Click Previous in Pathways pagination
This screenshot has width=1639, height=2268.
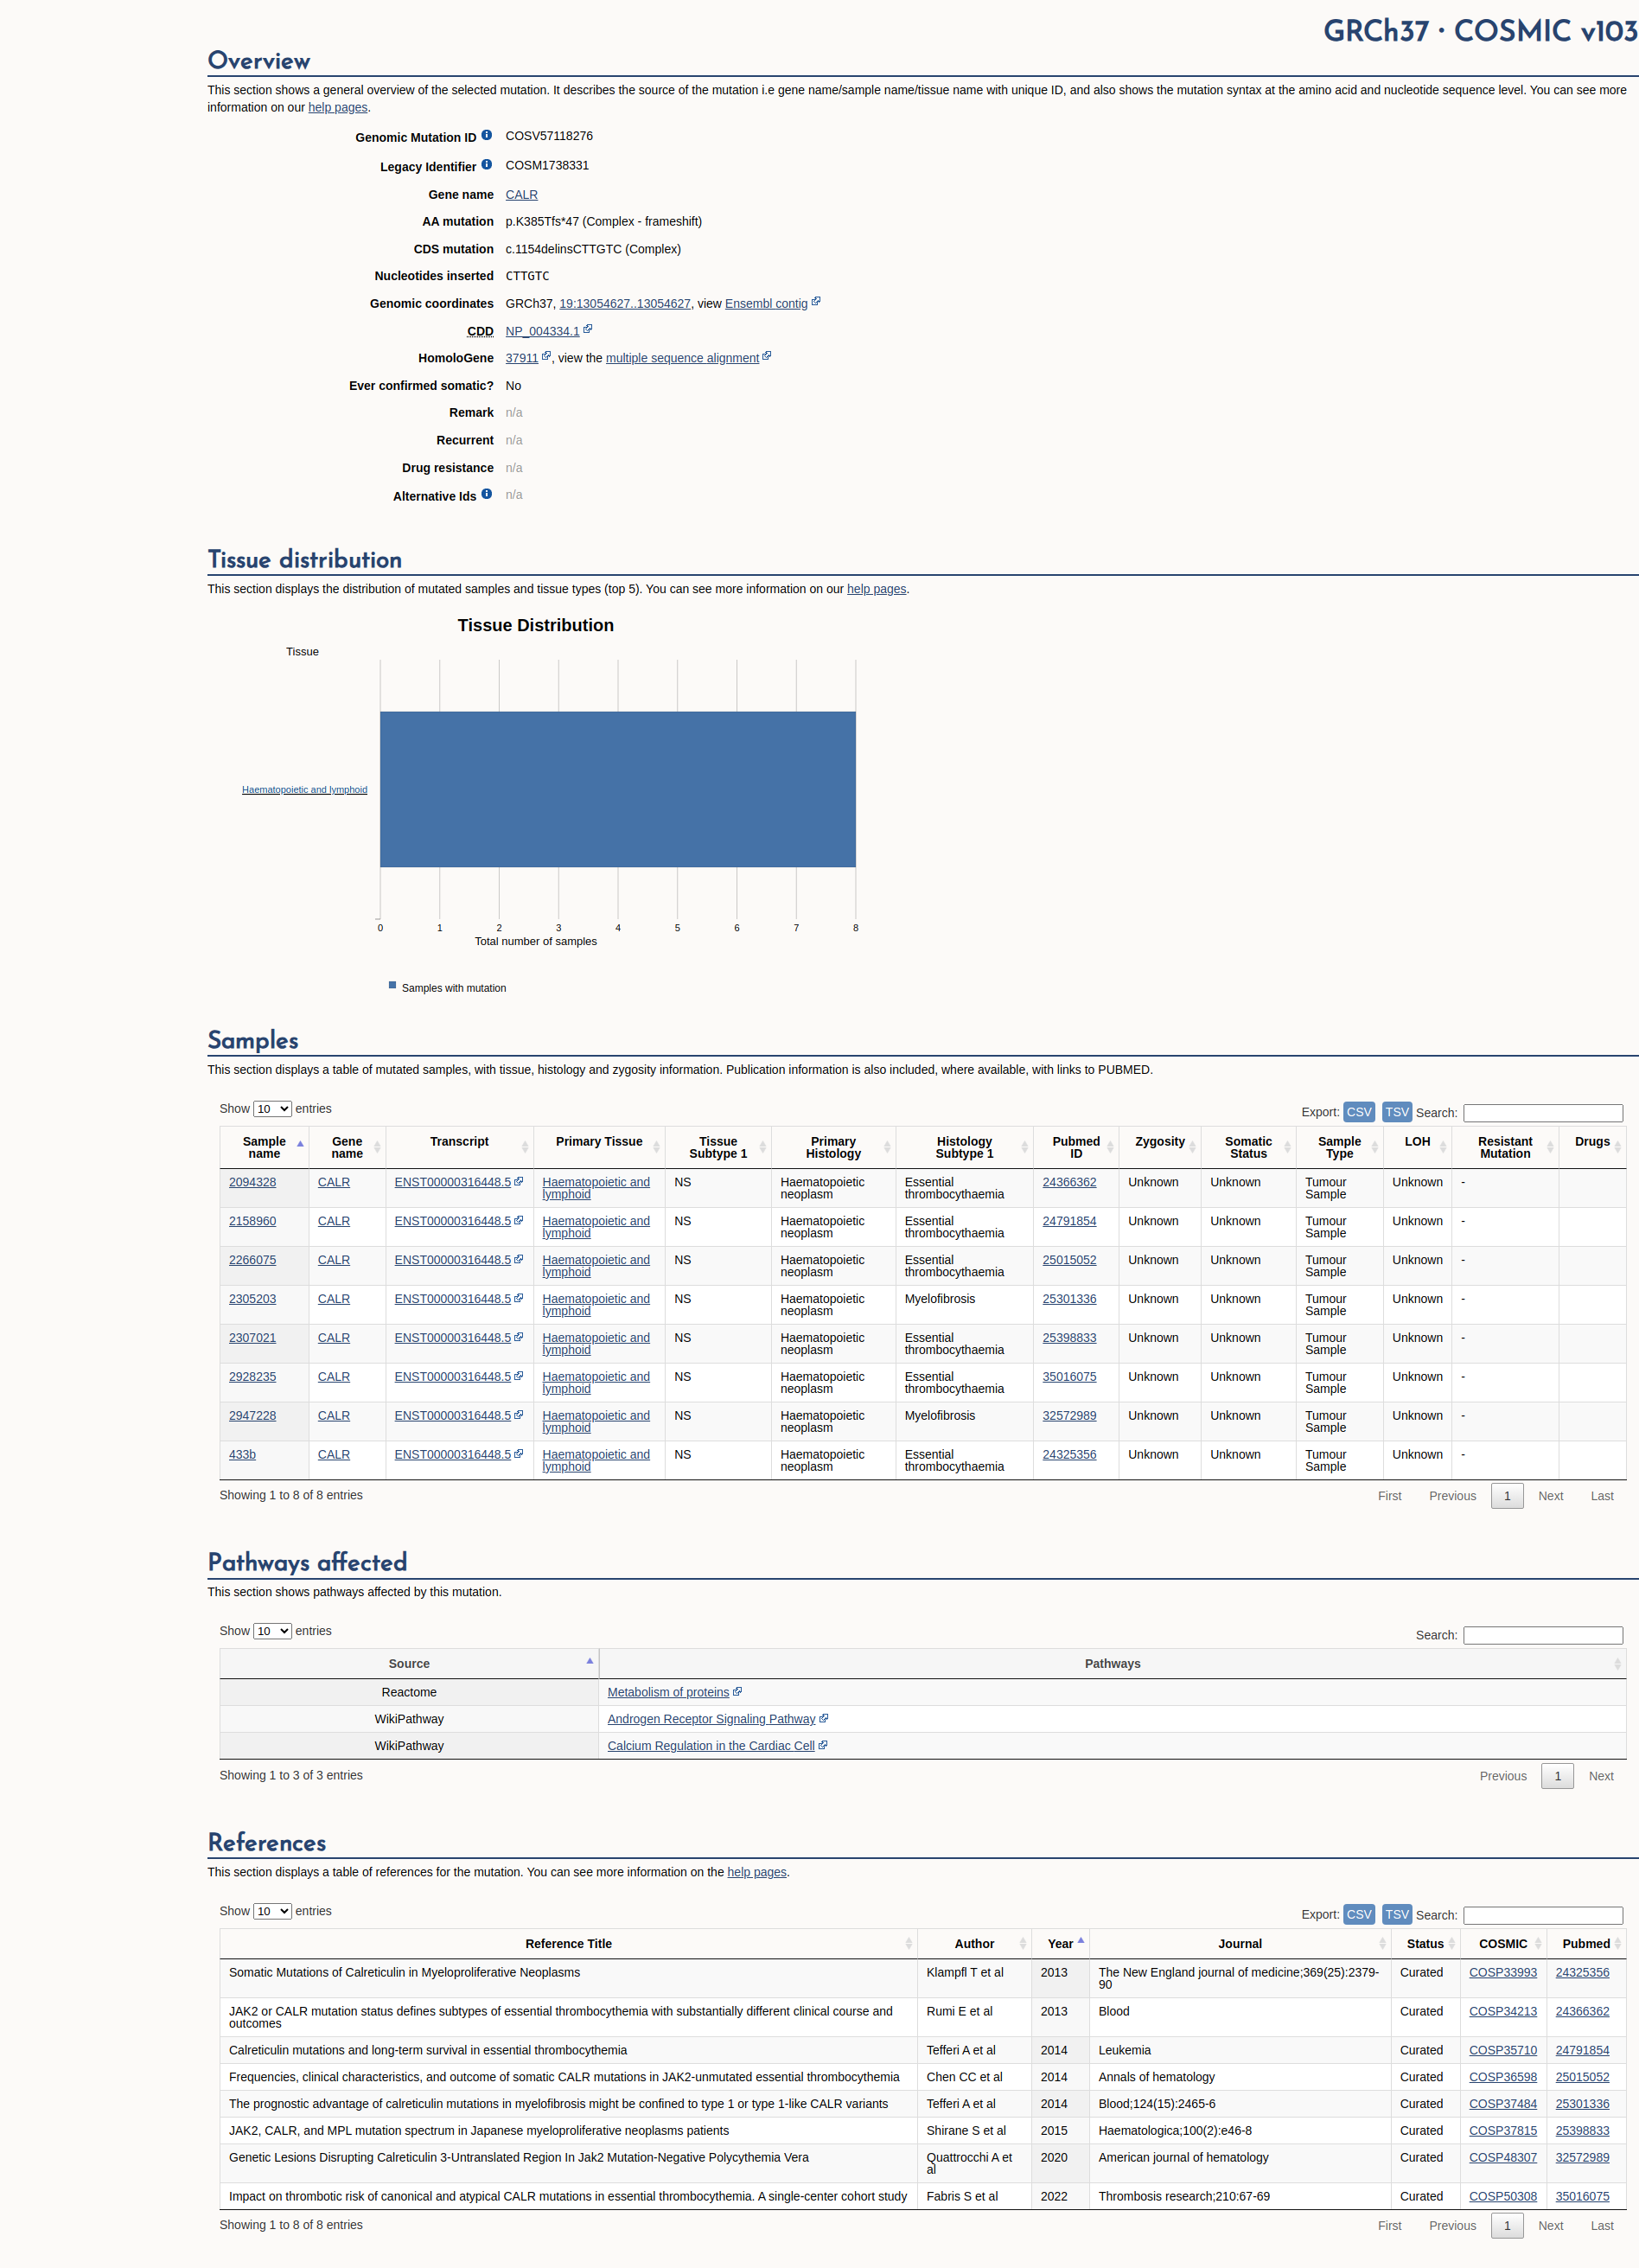point(1503,1776)
